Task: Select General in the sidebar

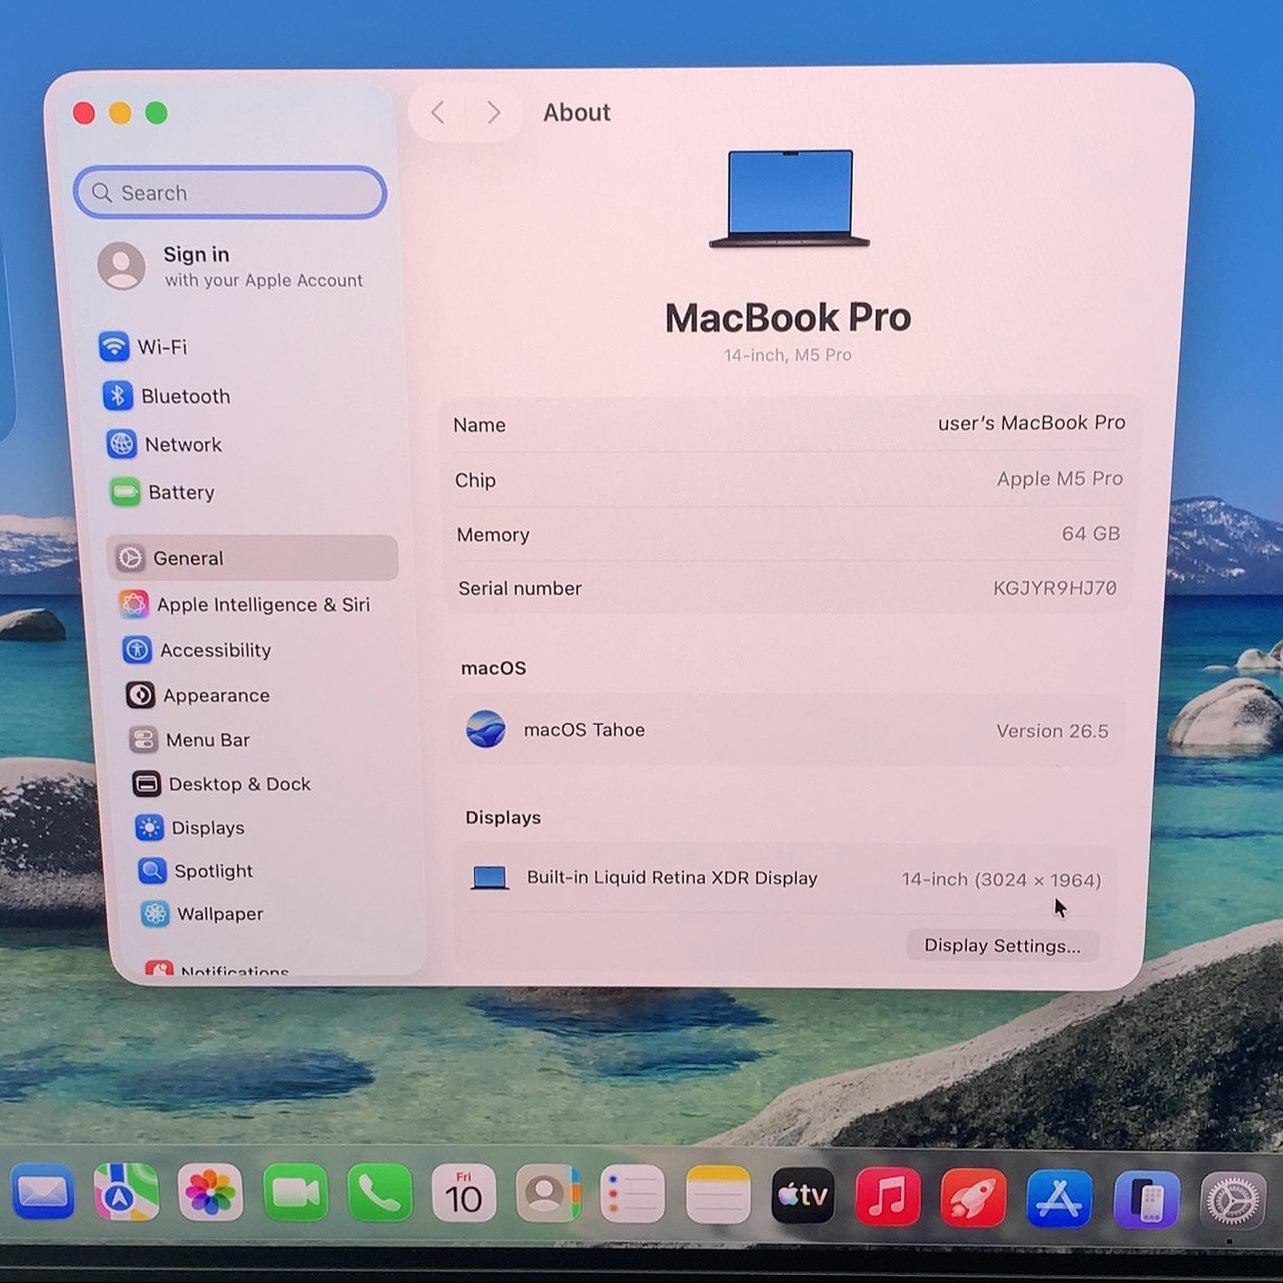Action: click(253, 558)
